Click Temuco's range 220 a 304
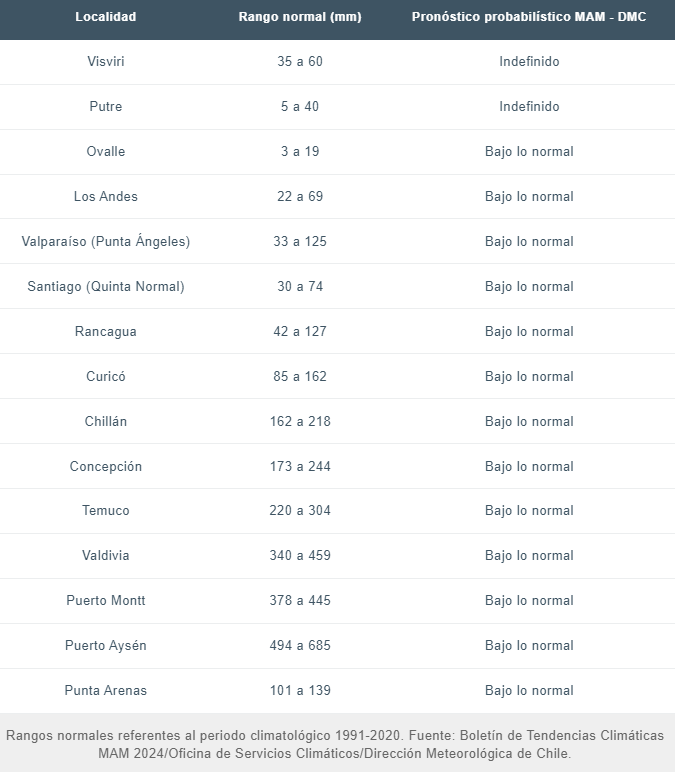Image resolution: width=675 pixels, height=772 pixels. [300, 511]
